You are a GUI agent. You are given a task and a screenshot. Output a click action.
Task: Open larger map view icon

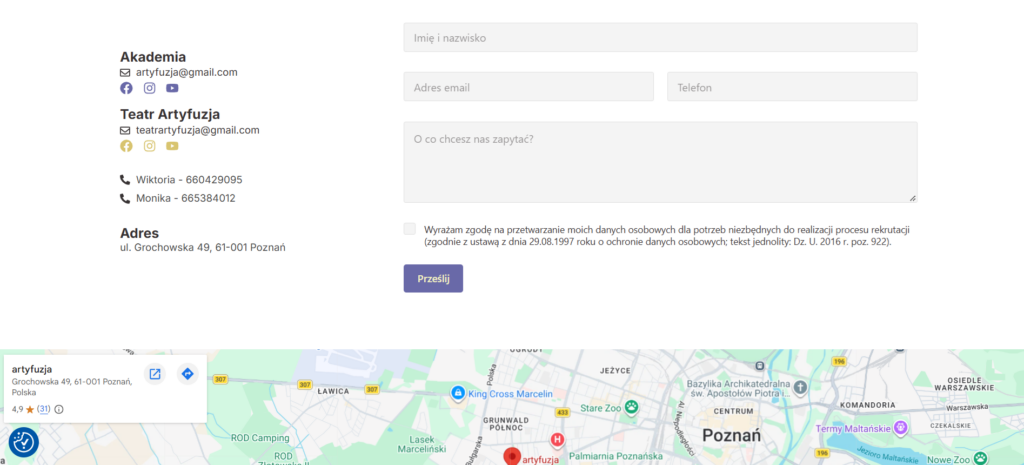click(x=155, y=374)
